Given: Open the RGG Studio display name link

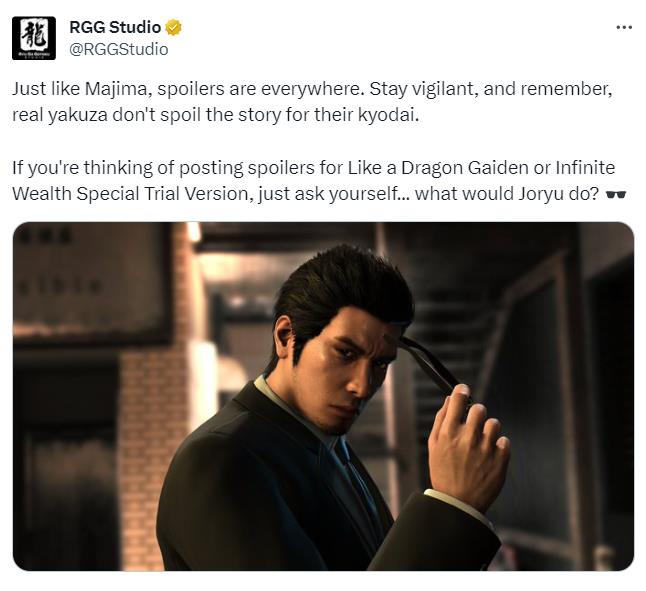Looking at the screenshot, I should 115,27.
